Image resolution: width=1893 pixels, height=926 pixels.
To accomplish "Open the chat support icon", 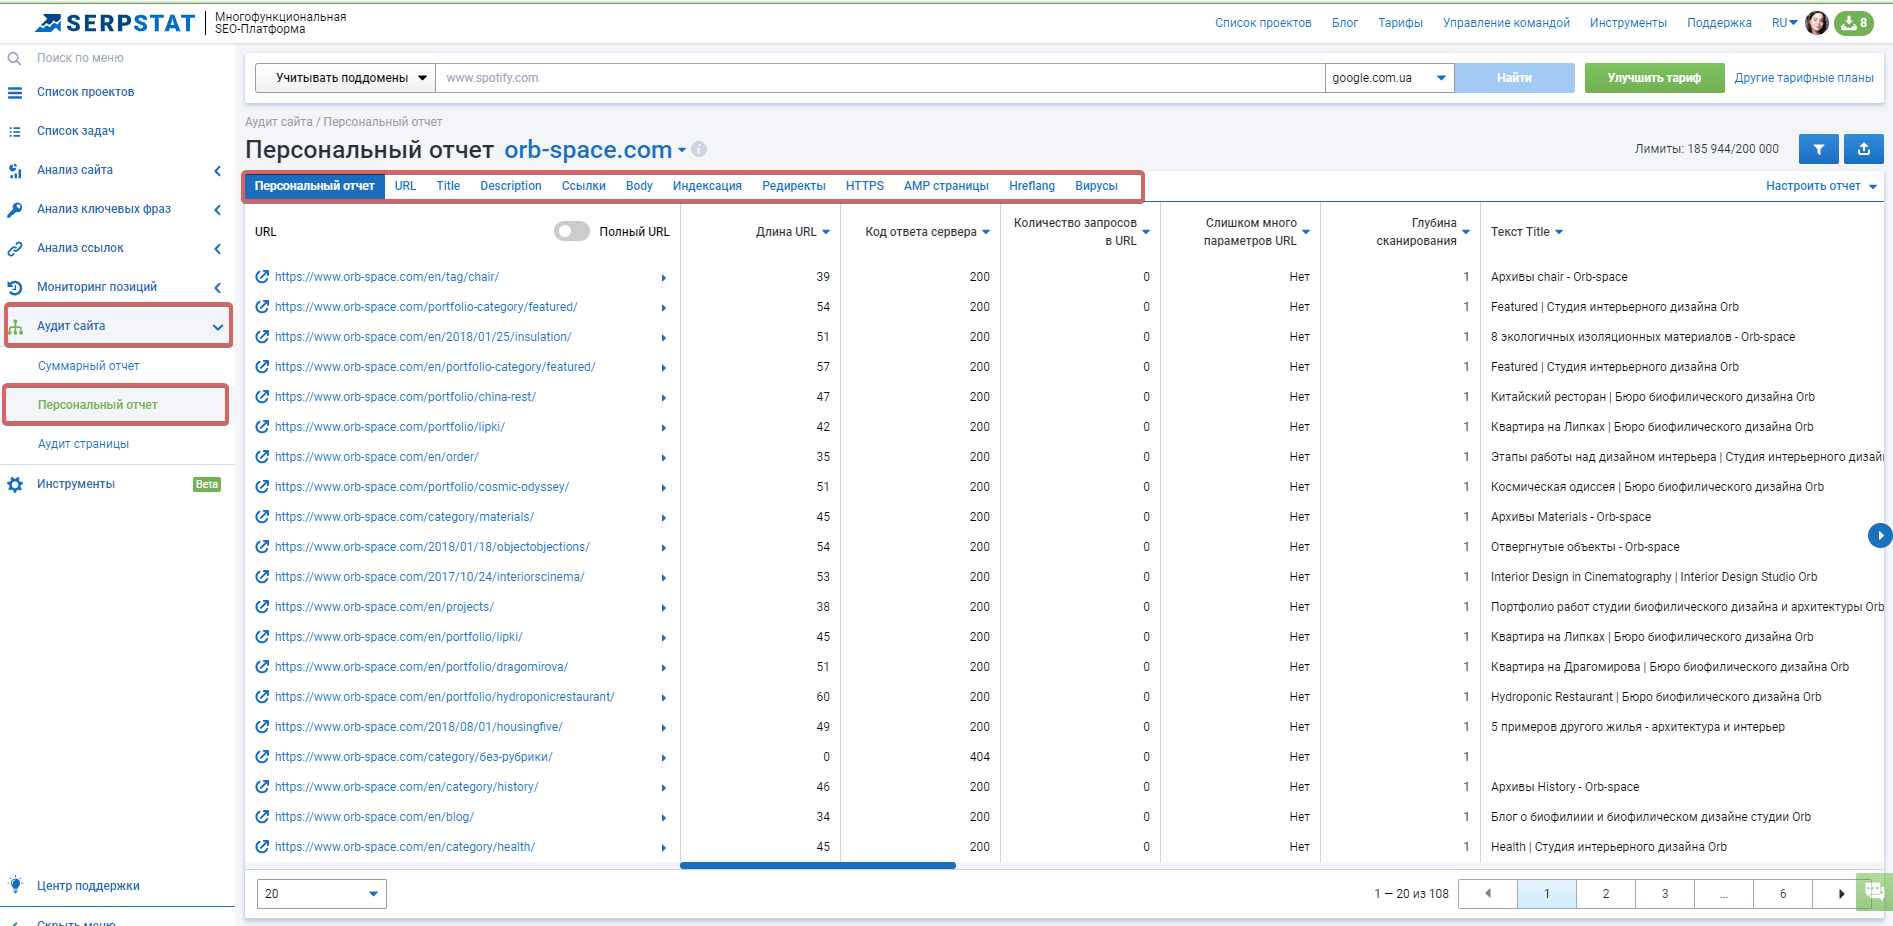I will pyautogui.click(x=1874, y=891).
